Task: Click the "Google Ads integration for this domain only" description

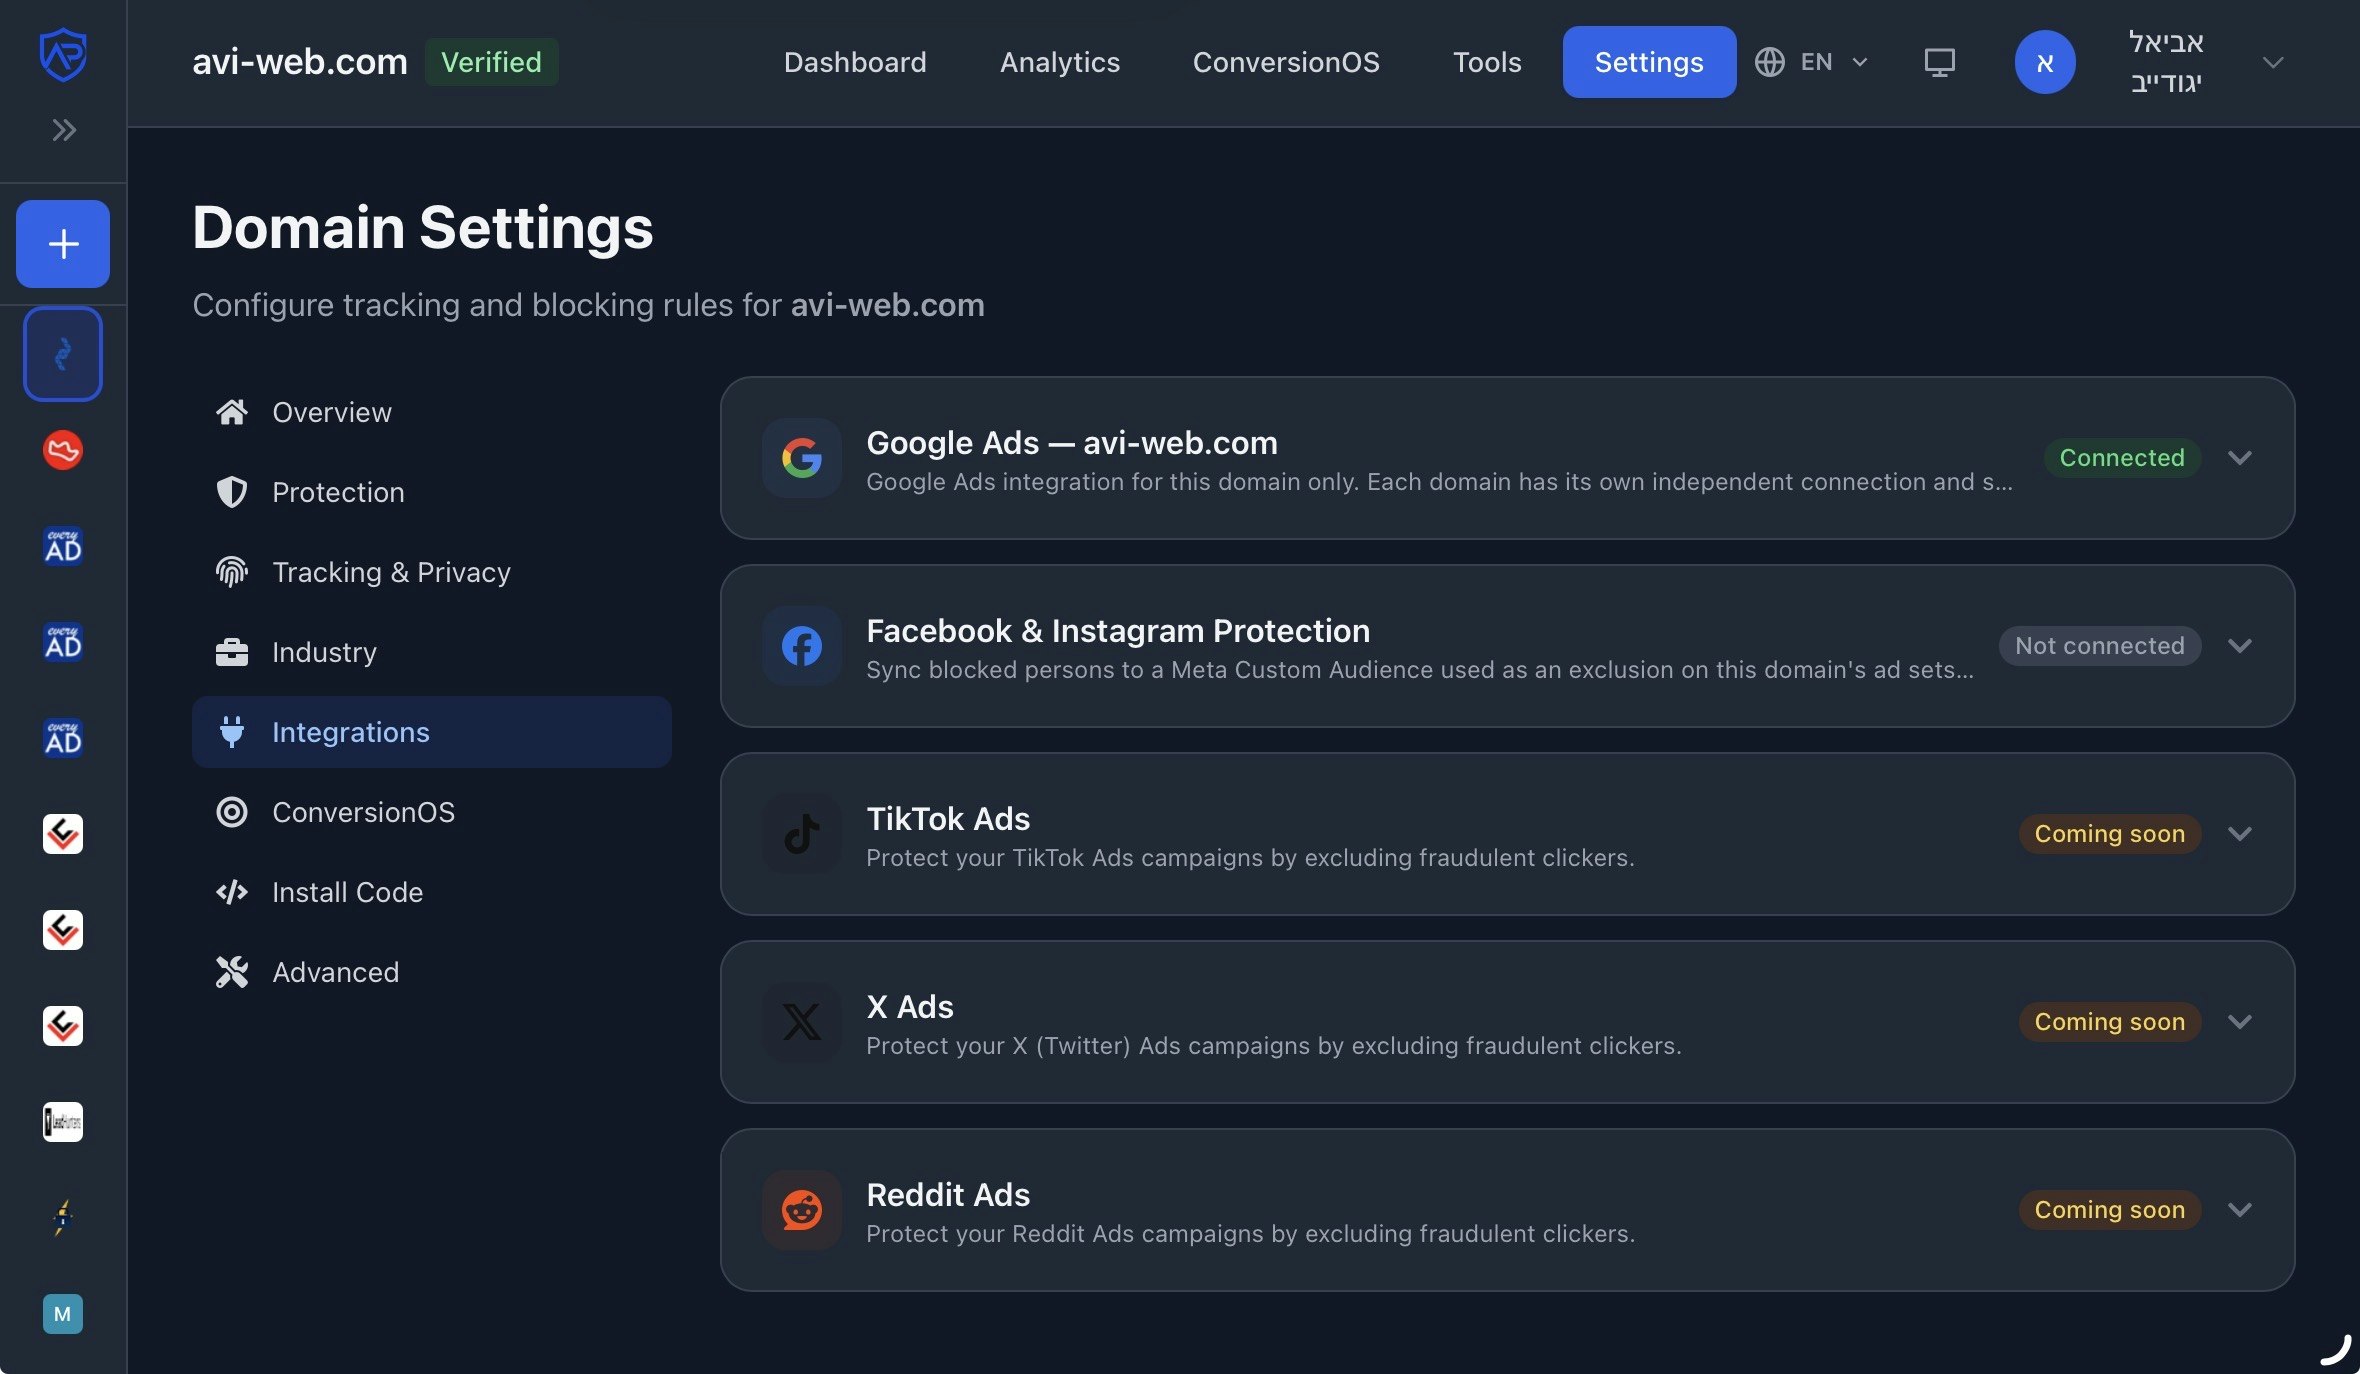Action: 1440,482
